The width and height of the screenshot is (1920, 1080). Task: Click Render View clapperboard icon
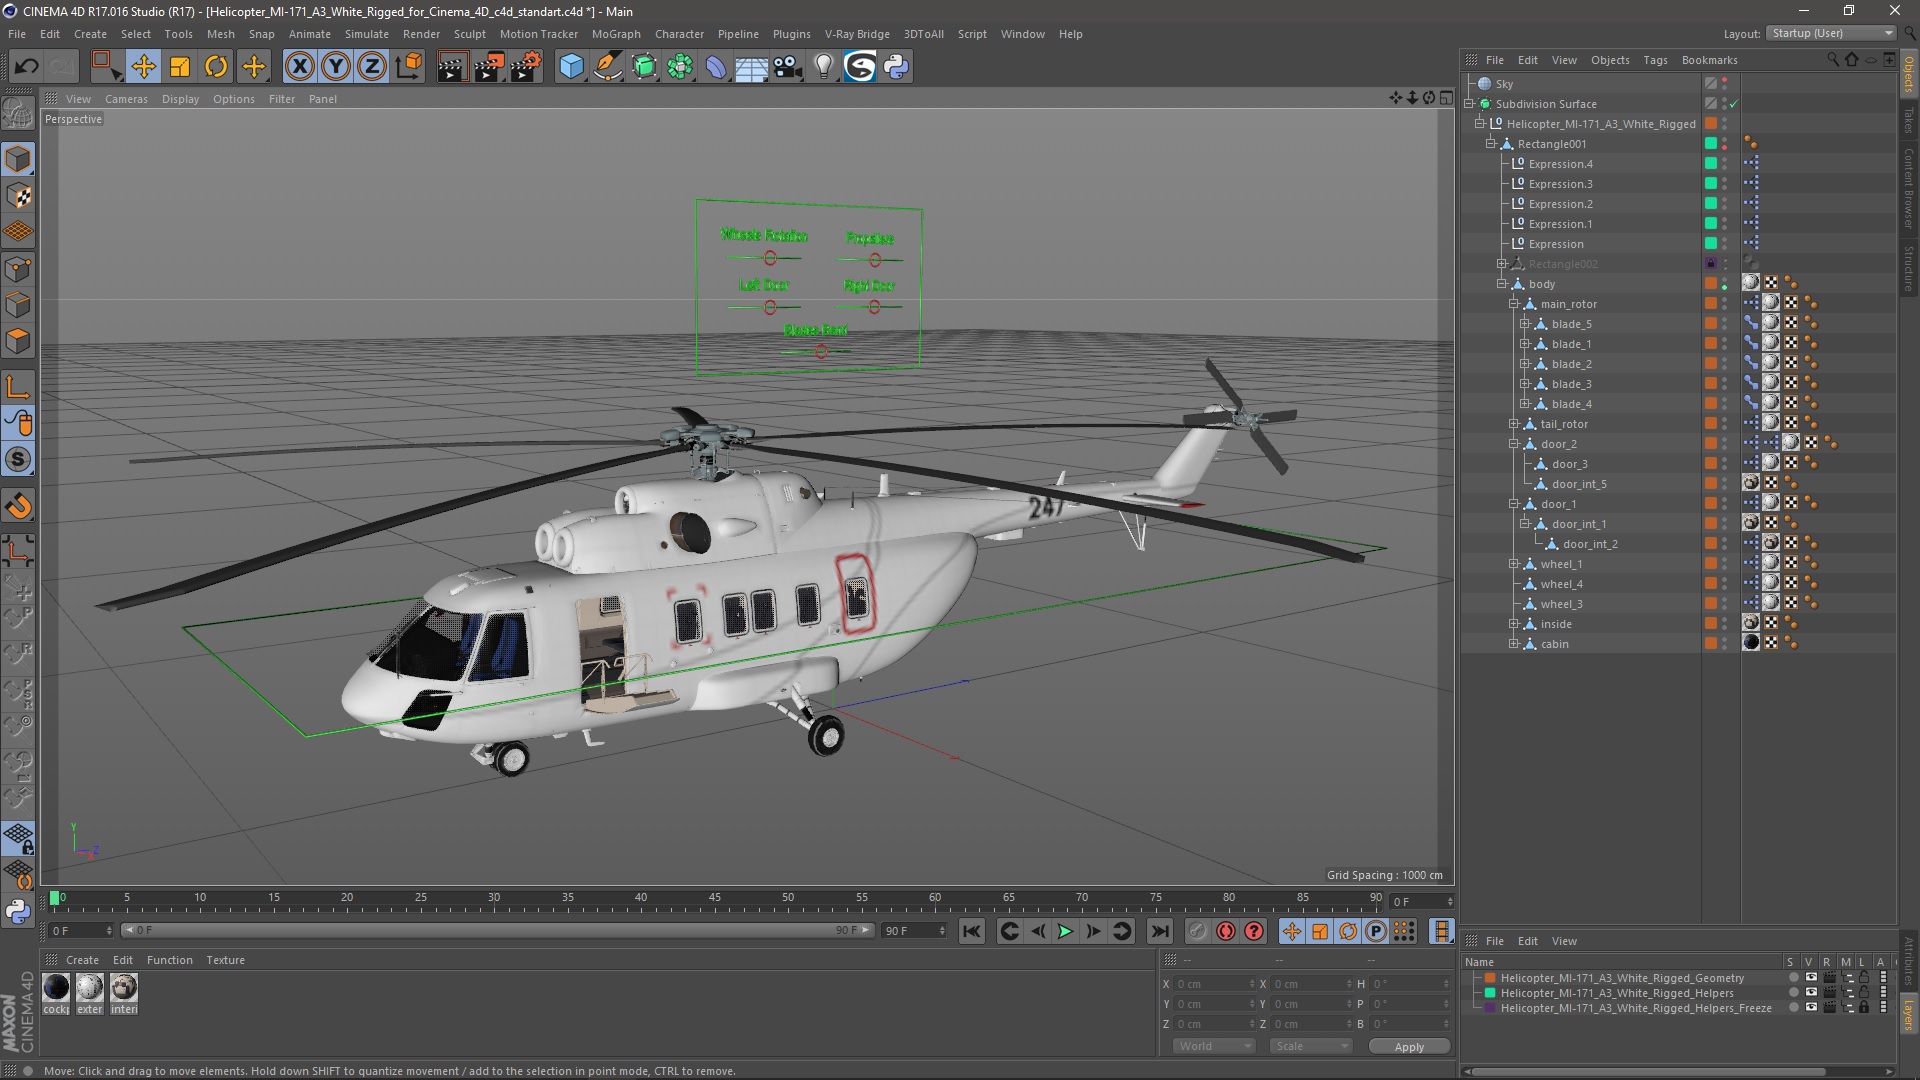click(452, 67)
